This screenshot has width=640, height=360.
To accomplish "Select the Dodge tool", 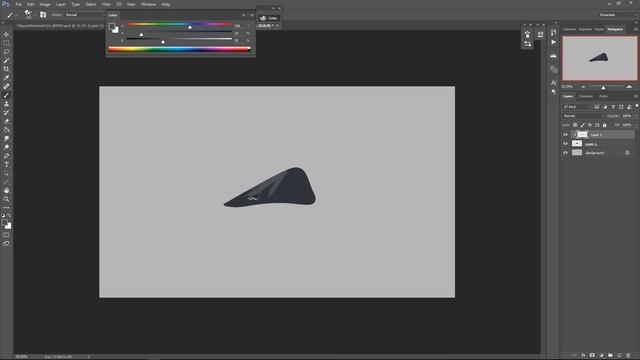I will point(6,147).
